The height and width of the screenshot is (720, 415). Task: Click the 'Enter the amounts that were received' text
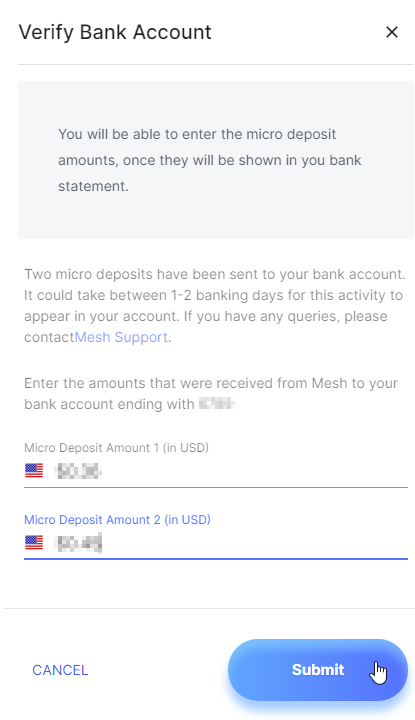coord(211,394)
